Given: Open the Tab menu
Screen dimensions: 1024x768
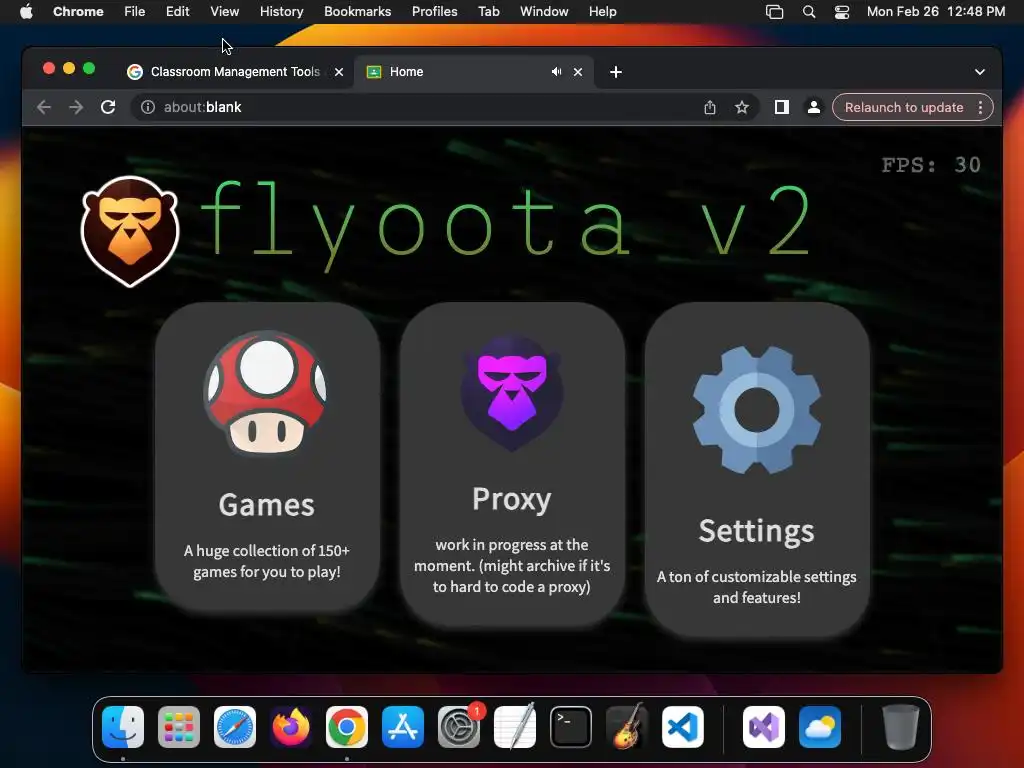Looking at the screenshot, I should [x=488, y=12].
